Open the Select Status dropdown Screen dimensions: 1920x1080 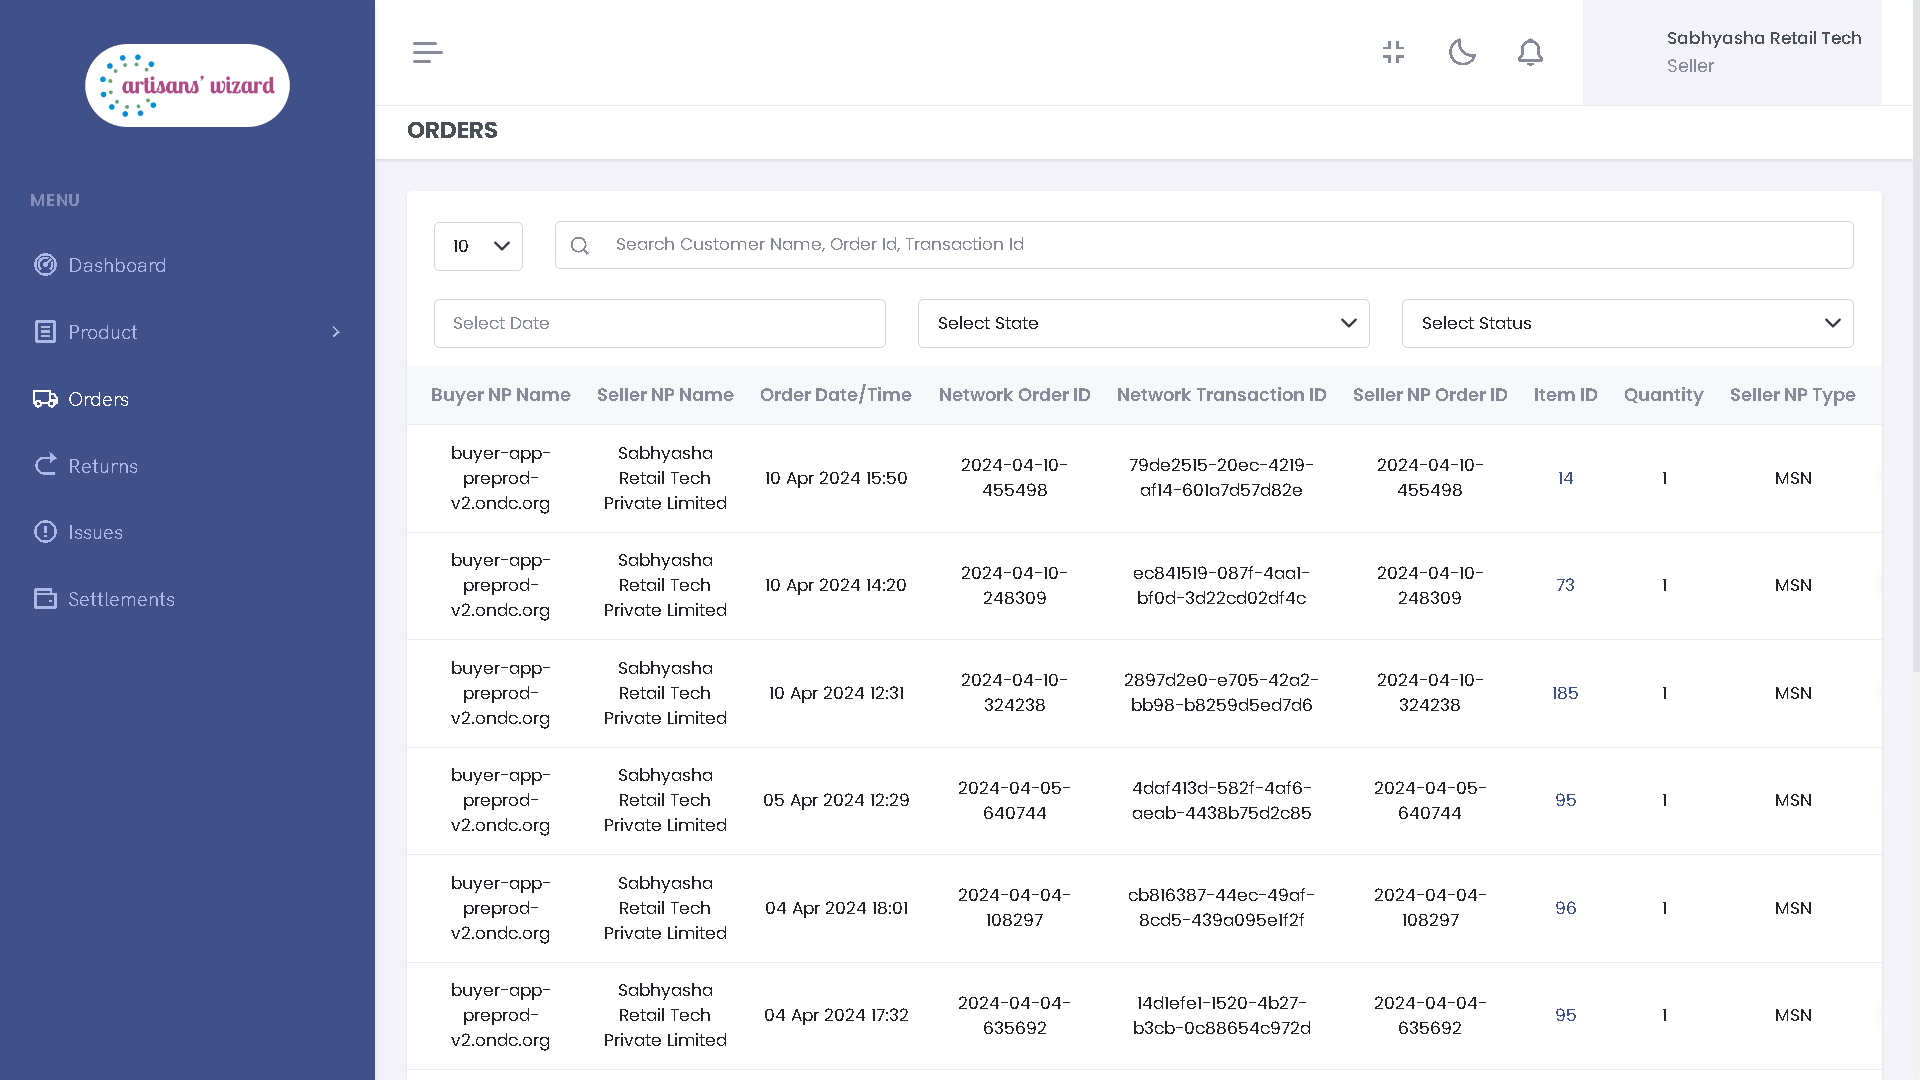(x=1627, y=323)
